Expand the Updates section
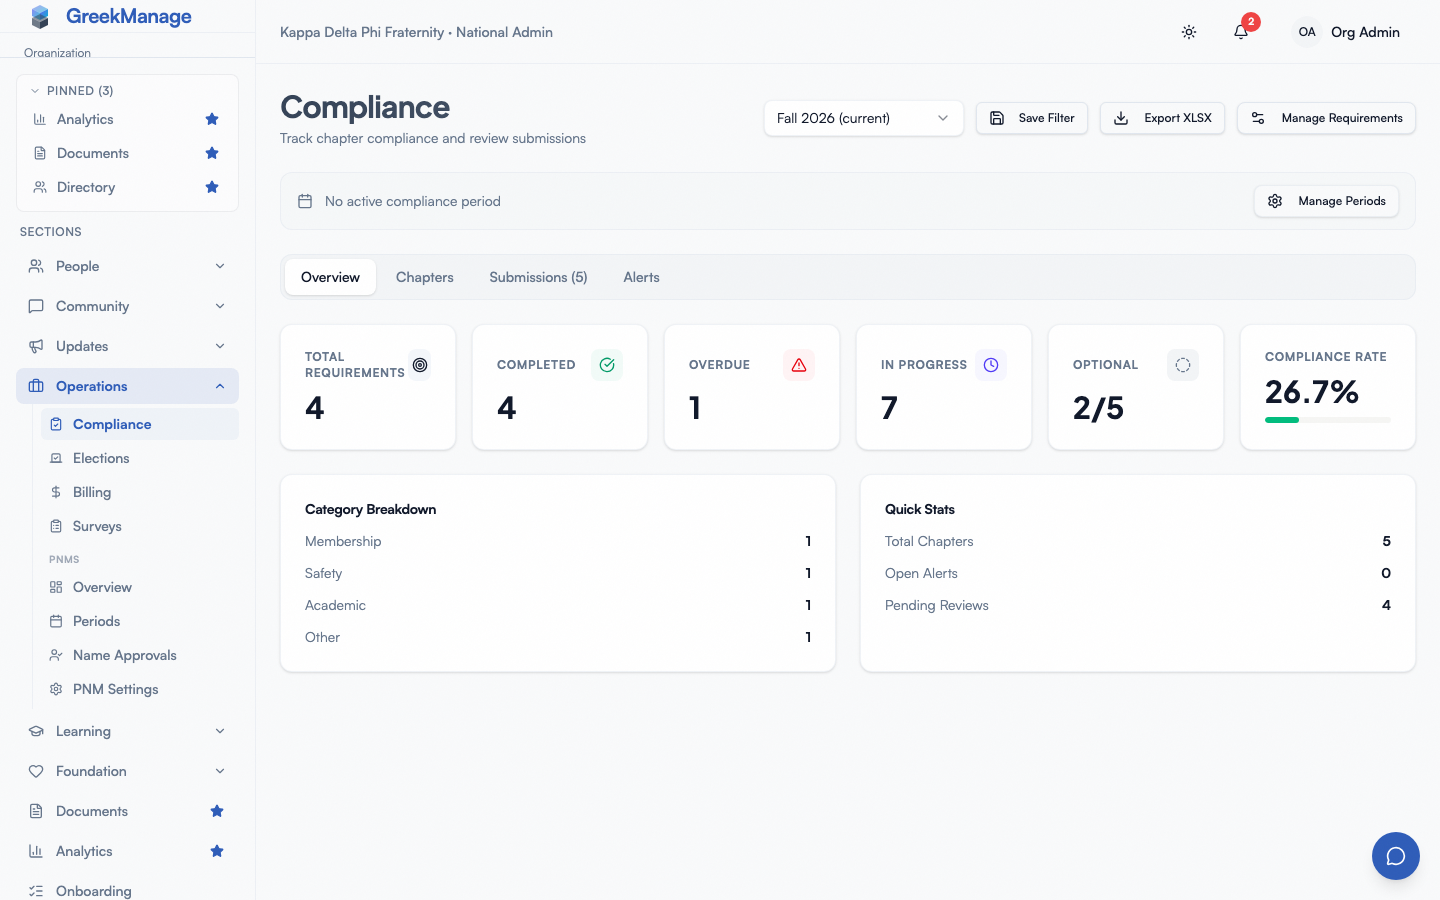Viewport: 1440px width, 900px height. [x=127, y=346]
